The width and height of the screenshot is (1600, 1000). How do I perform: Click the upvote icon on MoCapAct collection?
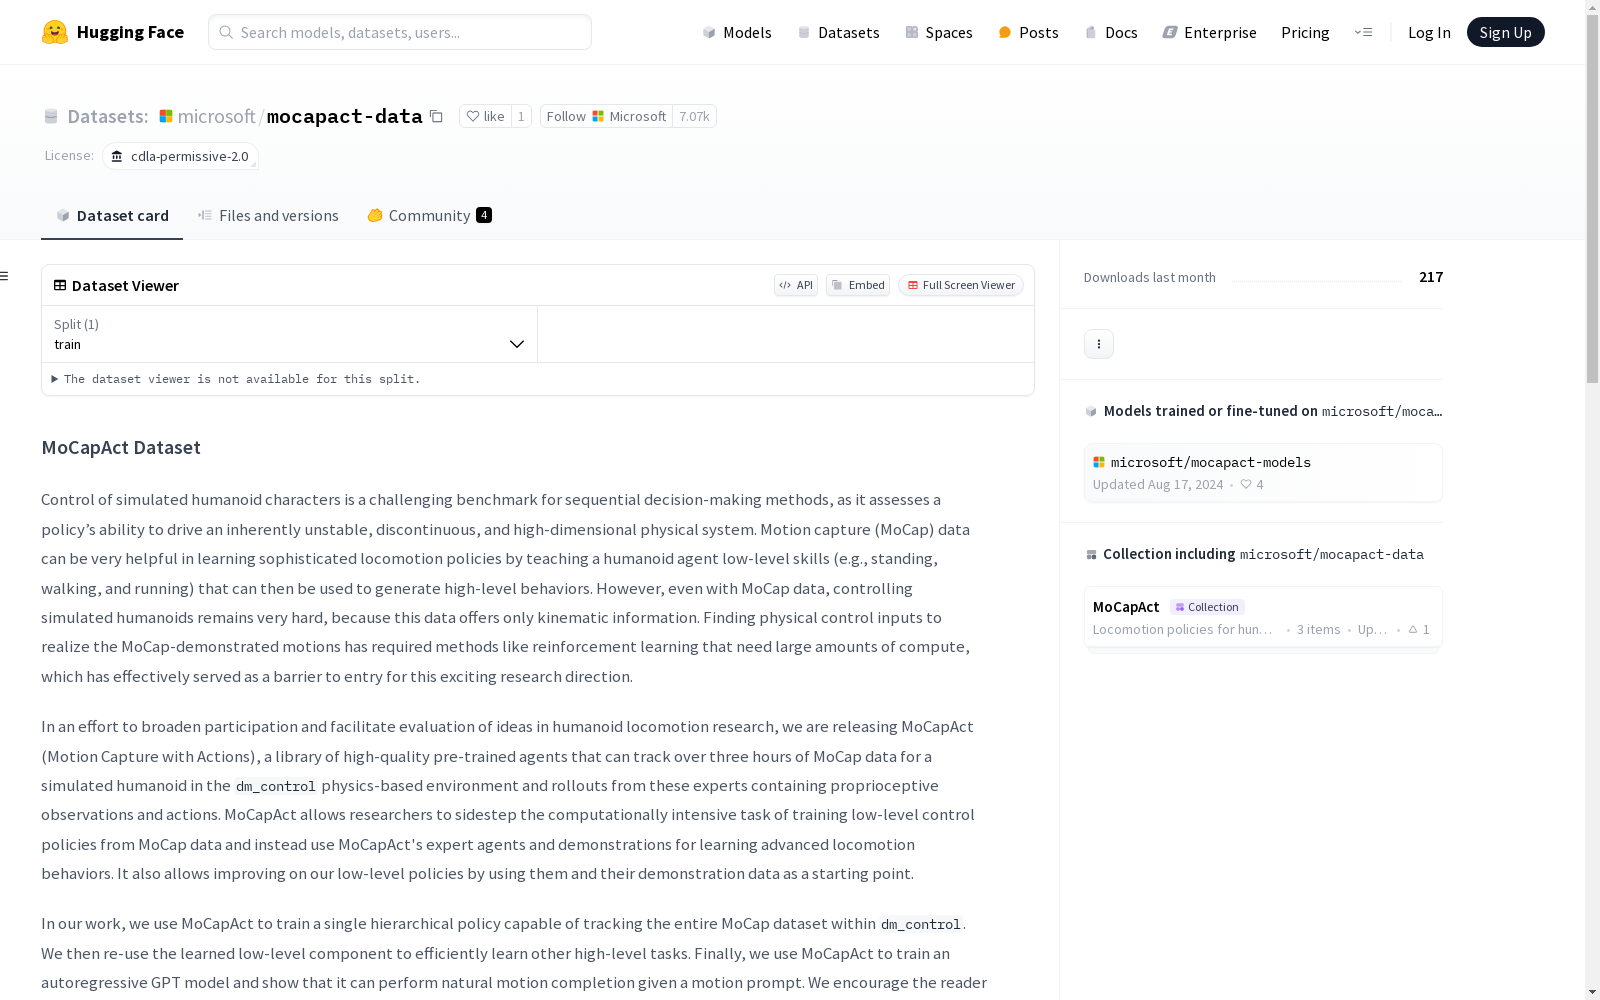[1413, 629]
